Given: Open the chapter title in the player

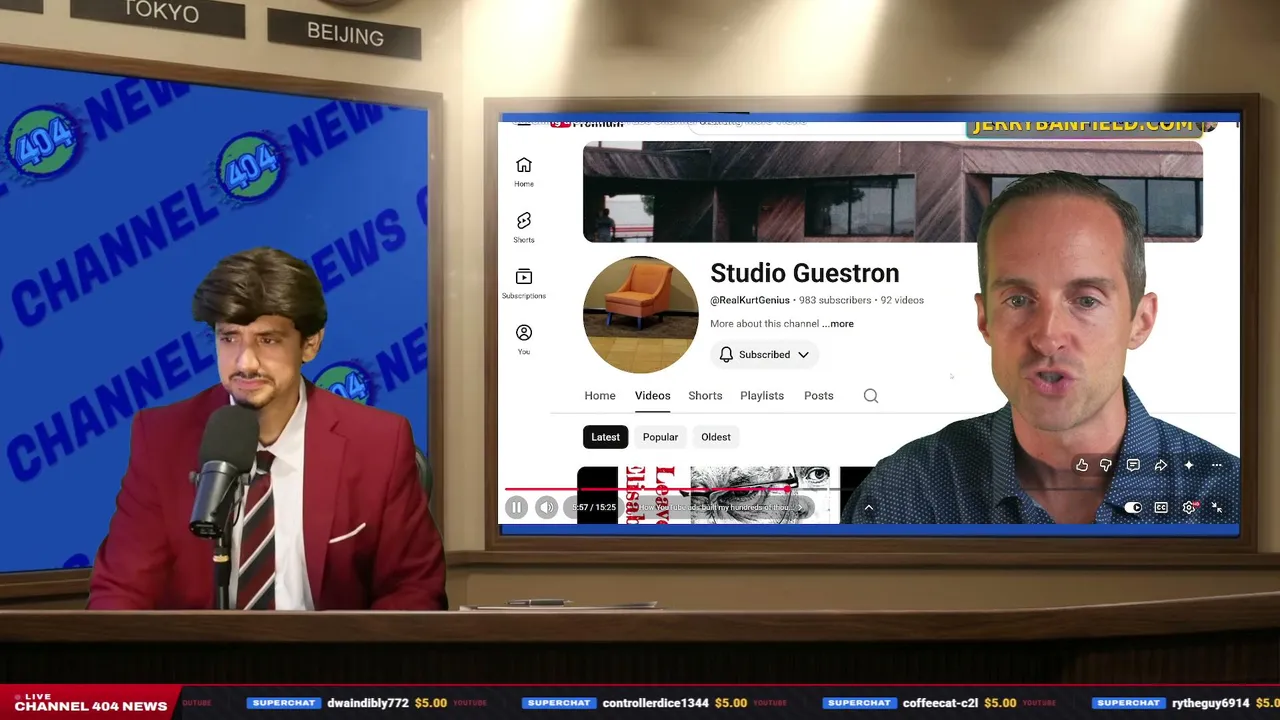Looking at the screenshot, I should point(720,508).
